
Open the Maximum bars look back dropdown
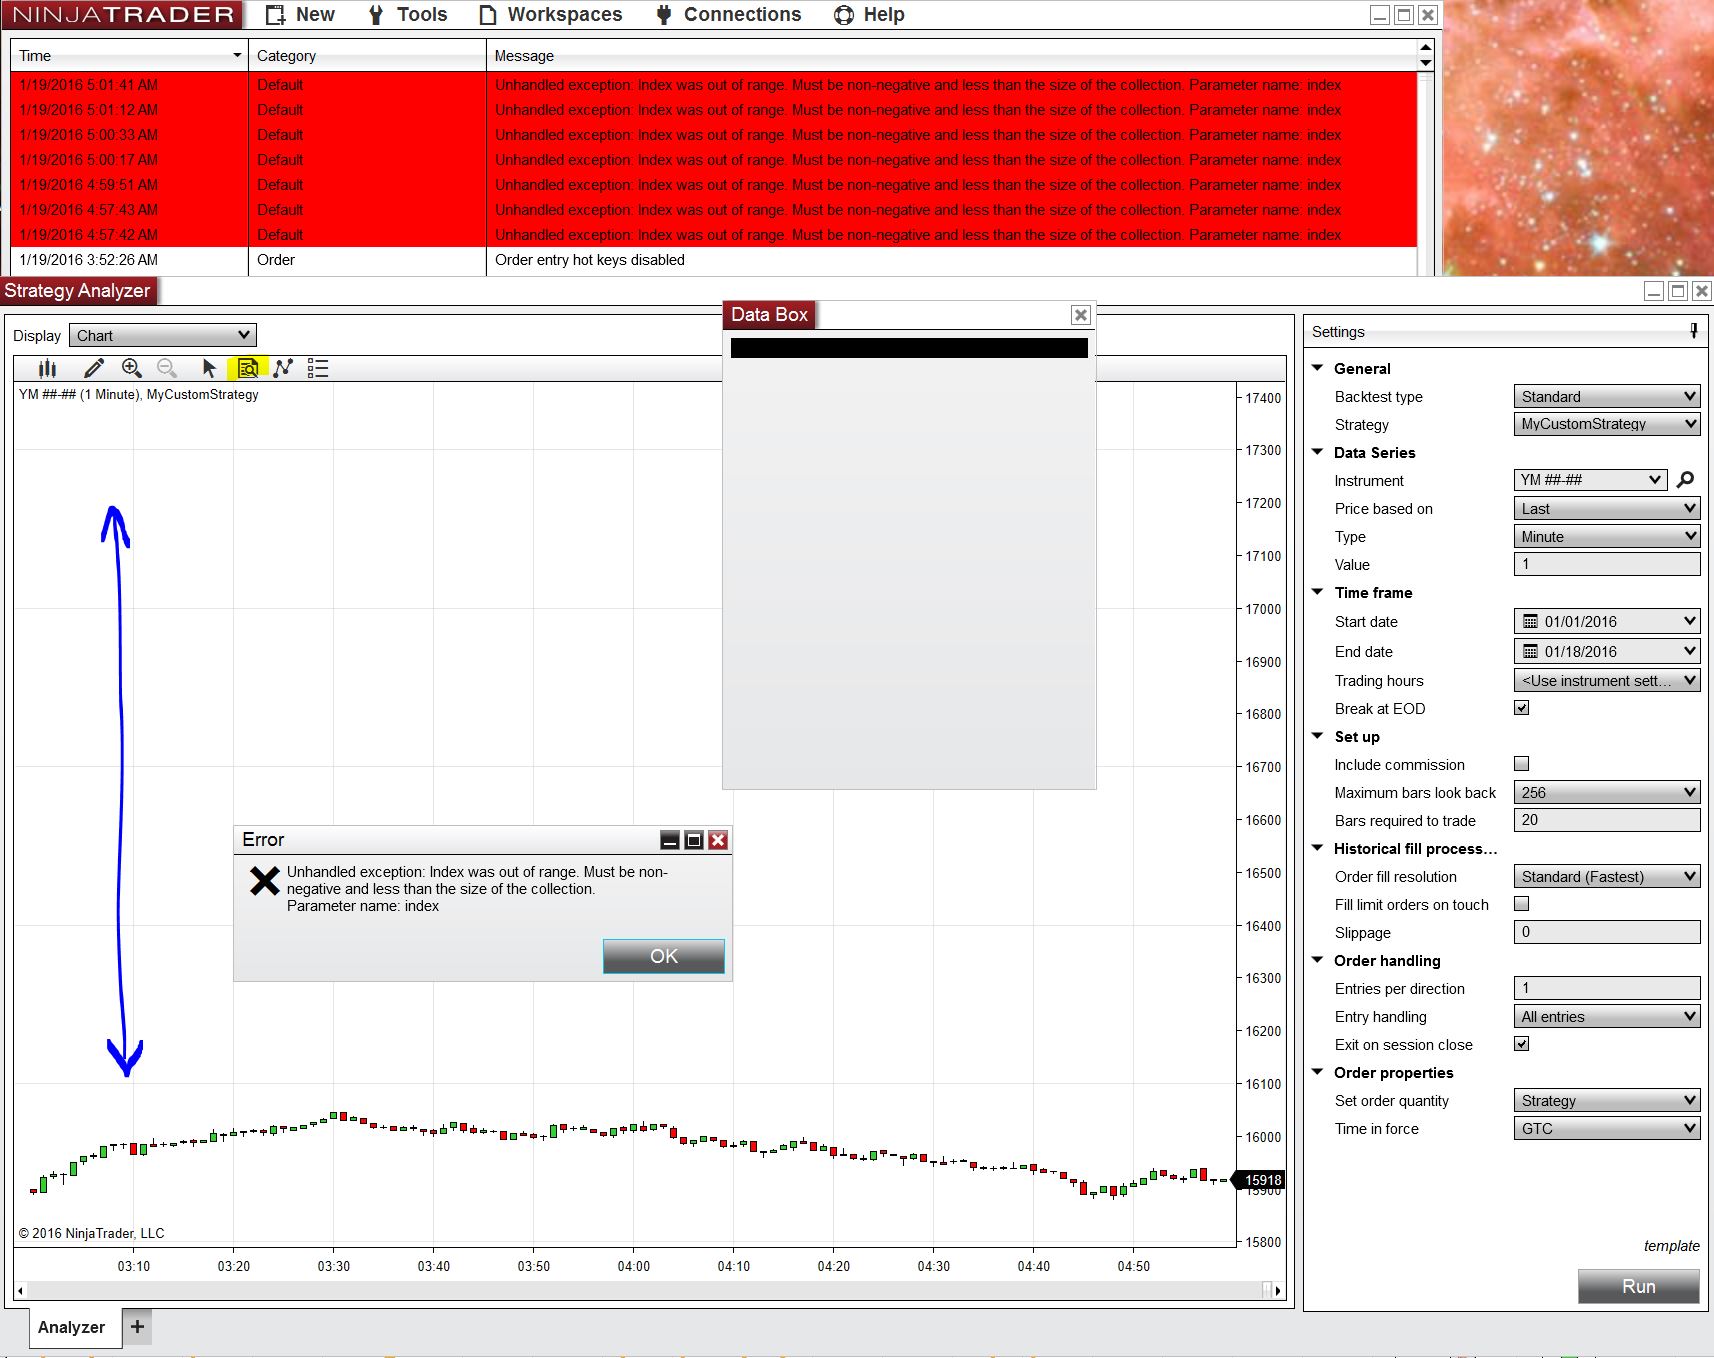[x=1607, y=792]
